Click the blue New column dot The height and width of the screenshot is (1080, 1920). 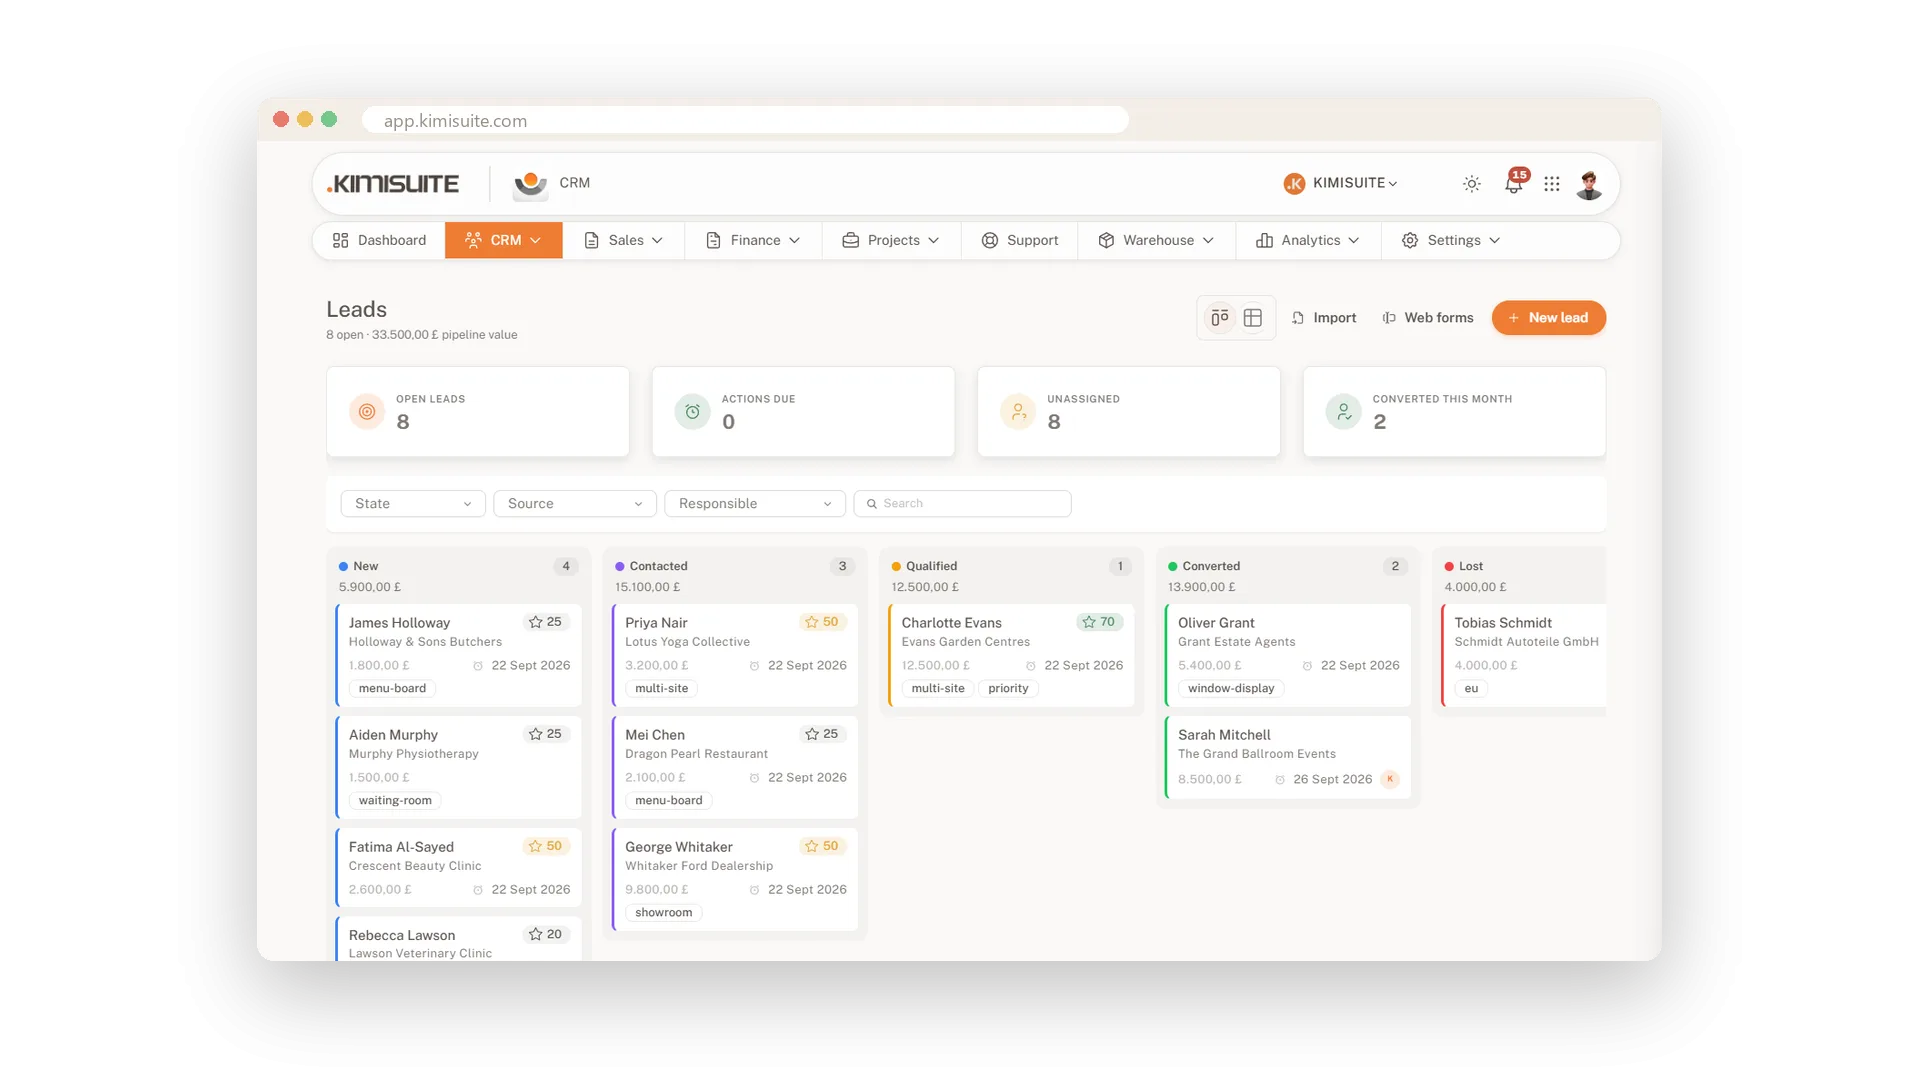tap(343, 567)
